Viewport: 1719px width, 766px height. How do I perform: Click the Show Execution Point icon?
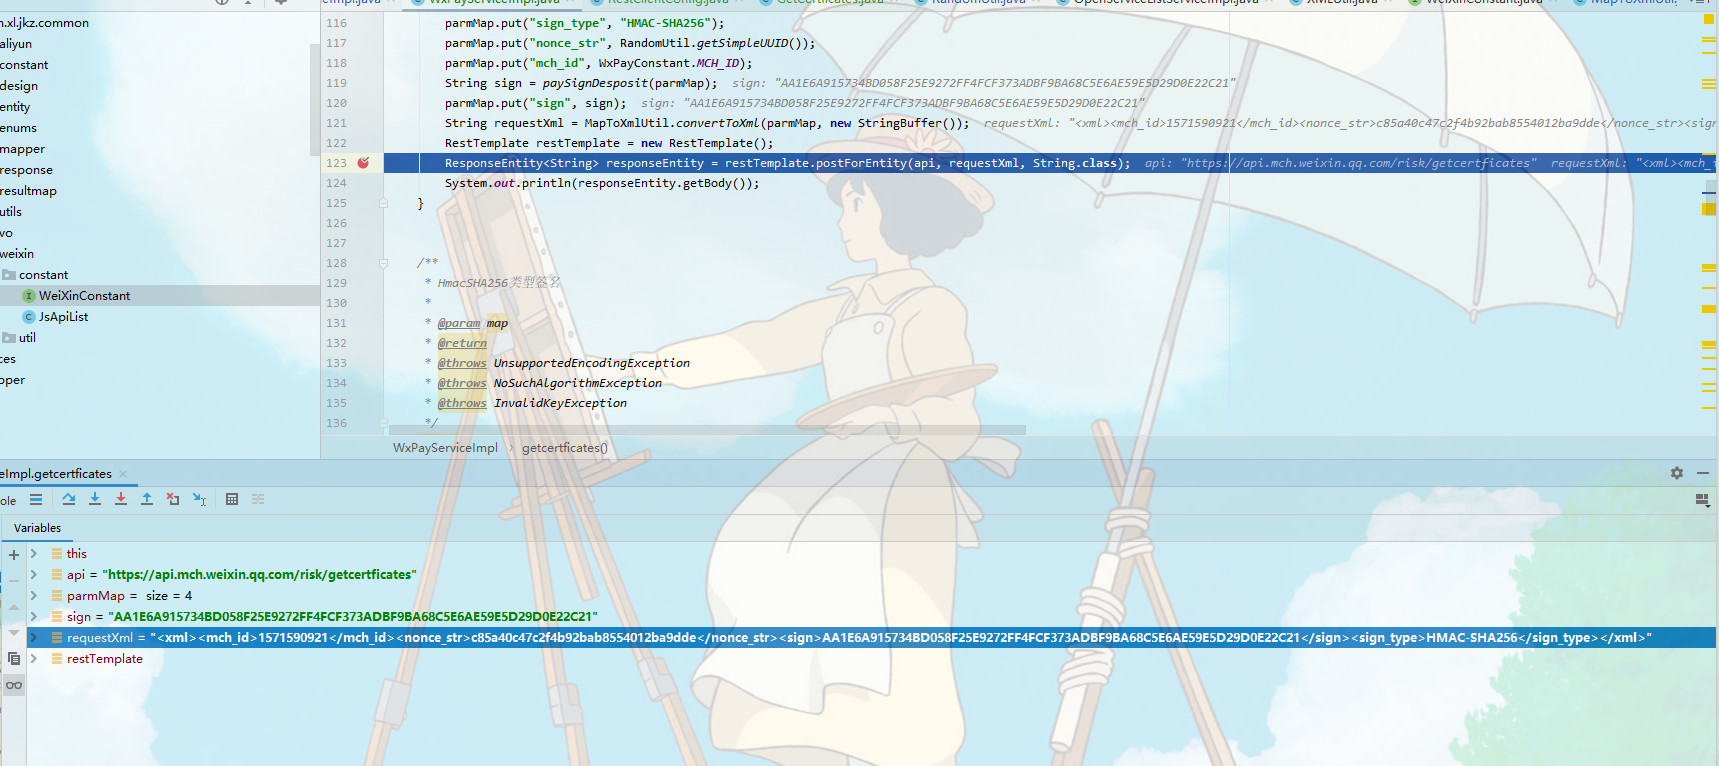pos(36,499)
